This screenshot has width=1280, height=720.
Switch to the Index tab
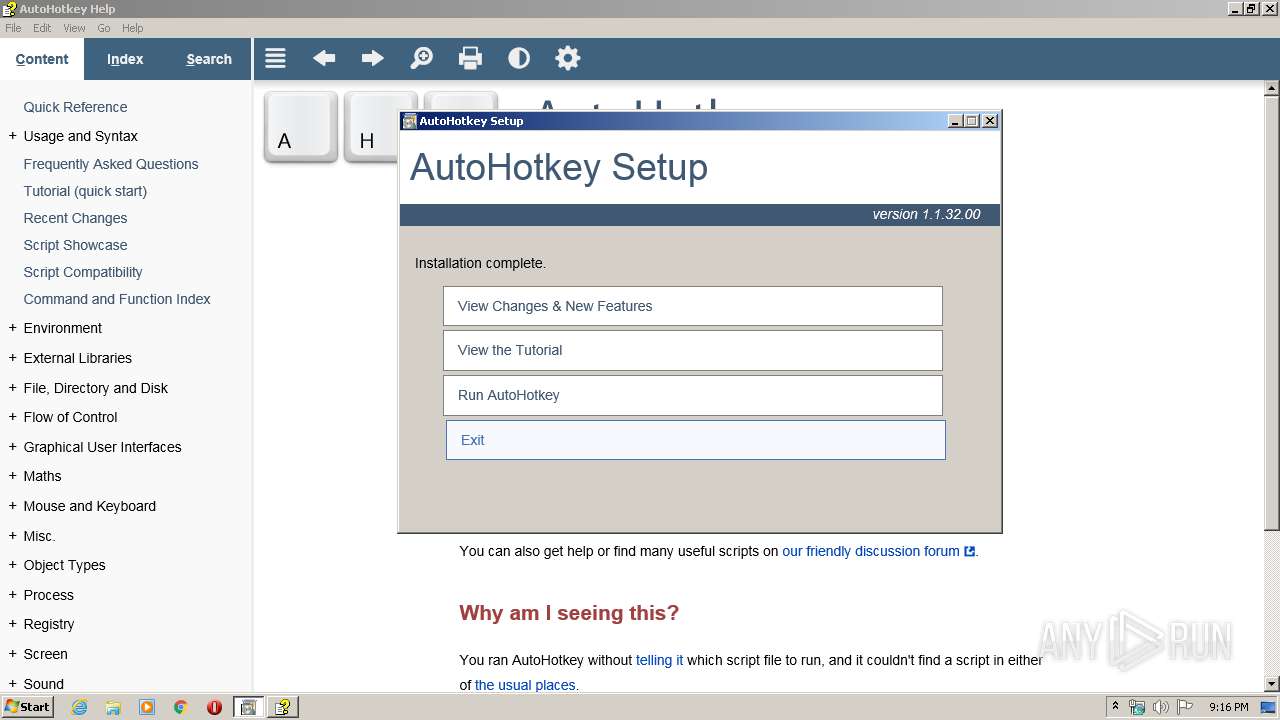coord(125,59)
